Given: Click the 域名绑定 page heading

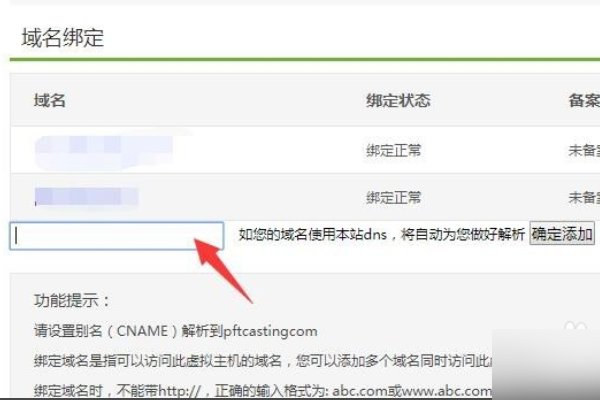Looking at the screenshot, I should 63,38.
